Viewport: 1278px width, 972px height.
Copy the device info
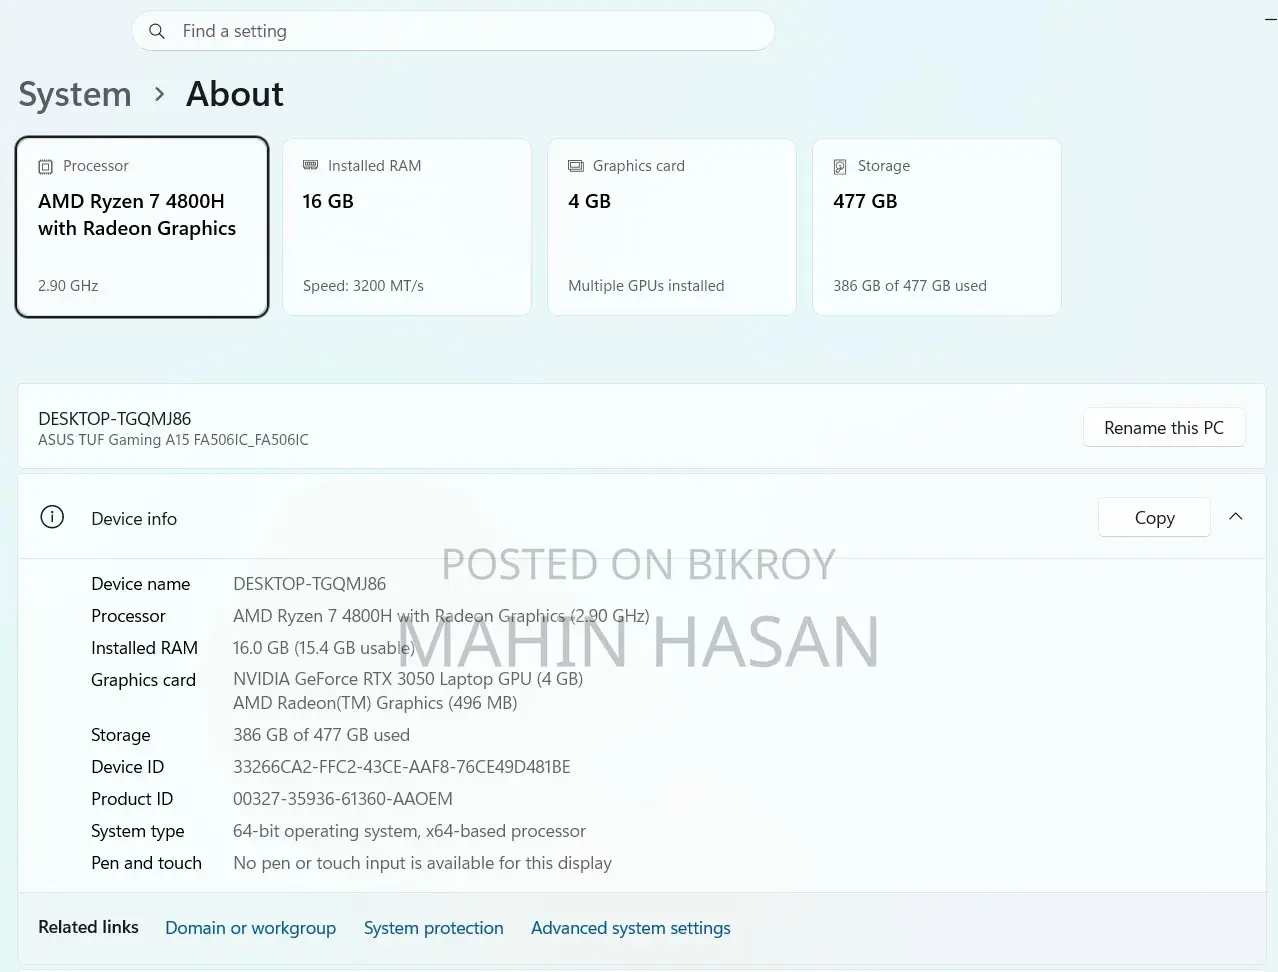click(x=1154, y=517)
